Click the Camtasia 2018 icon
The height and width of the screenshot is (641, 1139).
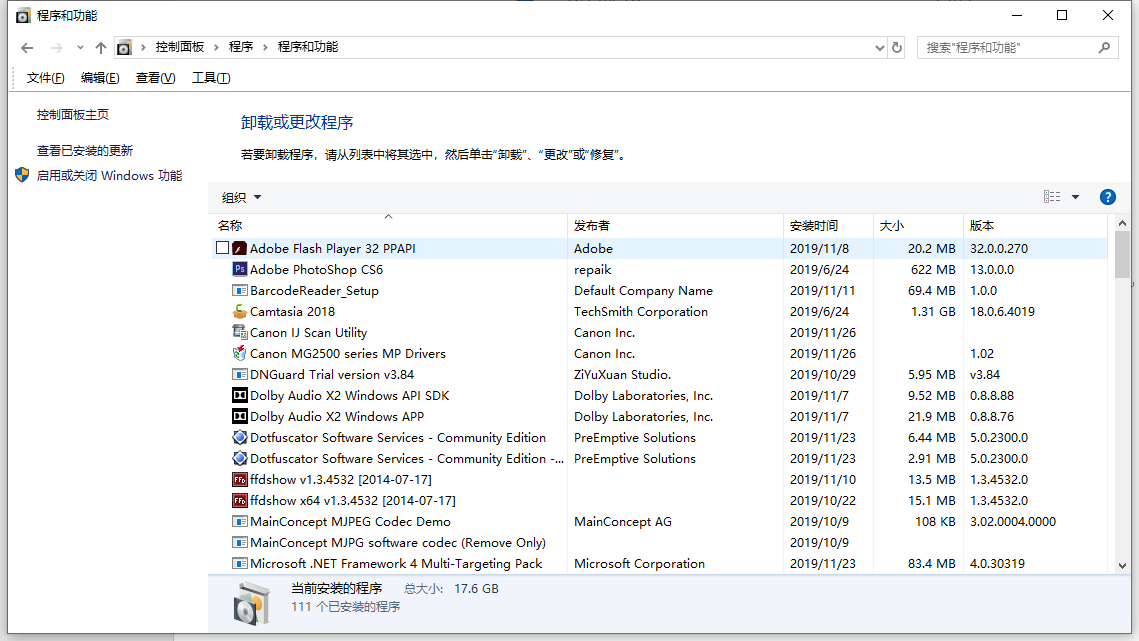pos(240,312)
